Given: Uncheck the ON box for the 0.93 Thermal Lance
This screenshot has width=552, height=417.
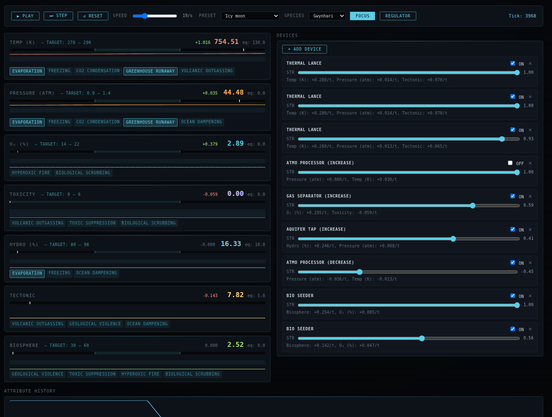Looking at the screenshot, I should [x=513, y=130].
